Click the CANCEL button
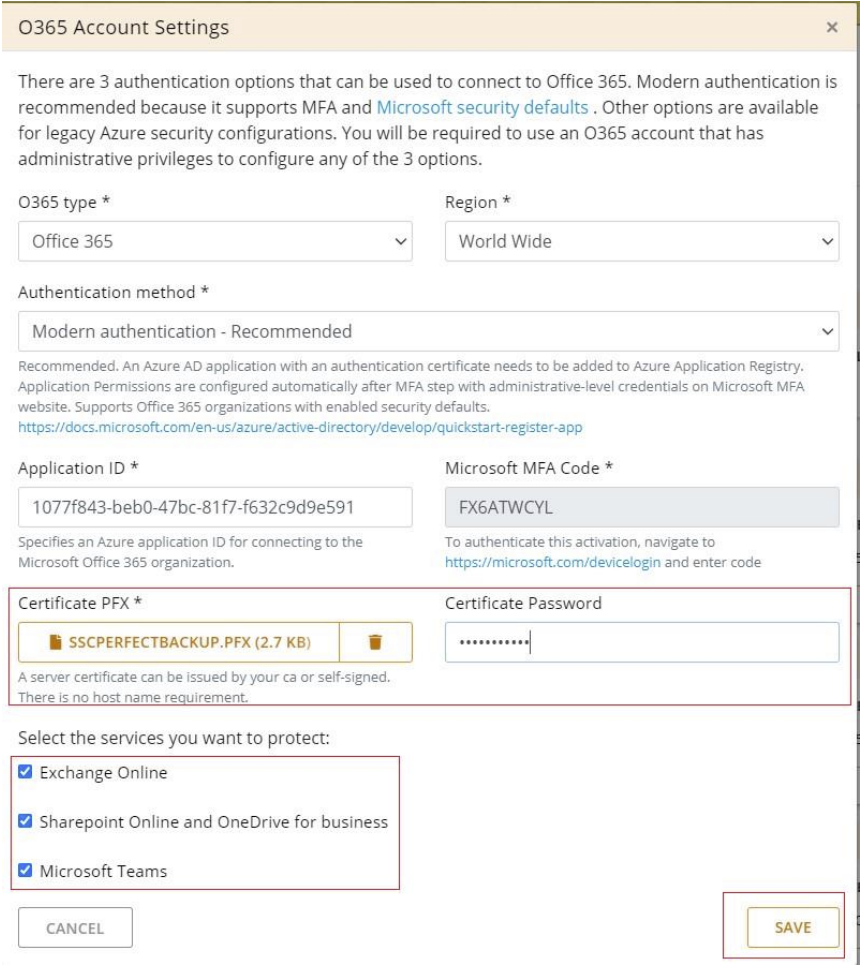The width and height of the screenshot is (862, 967). [x=75, y=928]
